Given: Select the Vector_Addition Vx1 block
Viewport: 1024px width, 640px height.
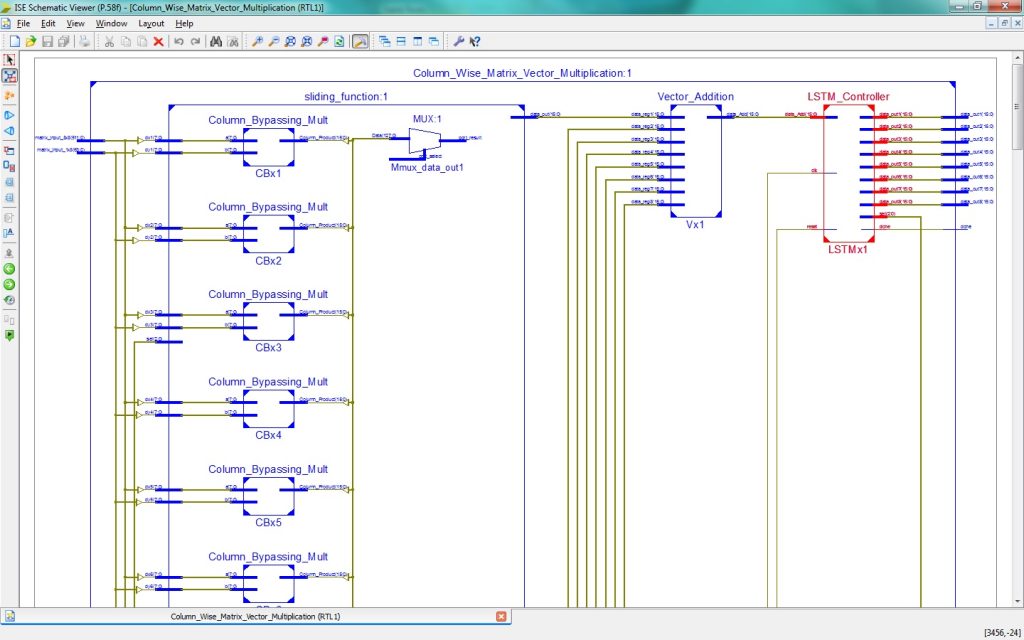Looking at the screenshot, I should tap(695, 160).
